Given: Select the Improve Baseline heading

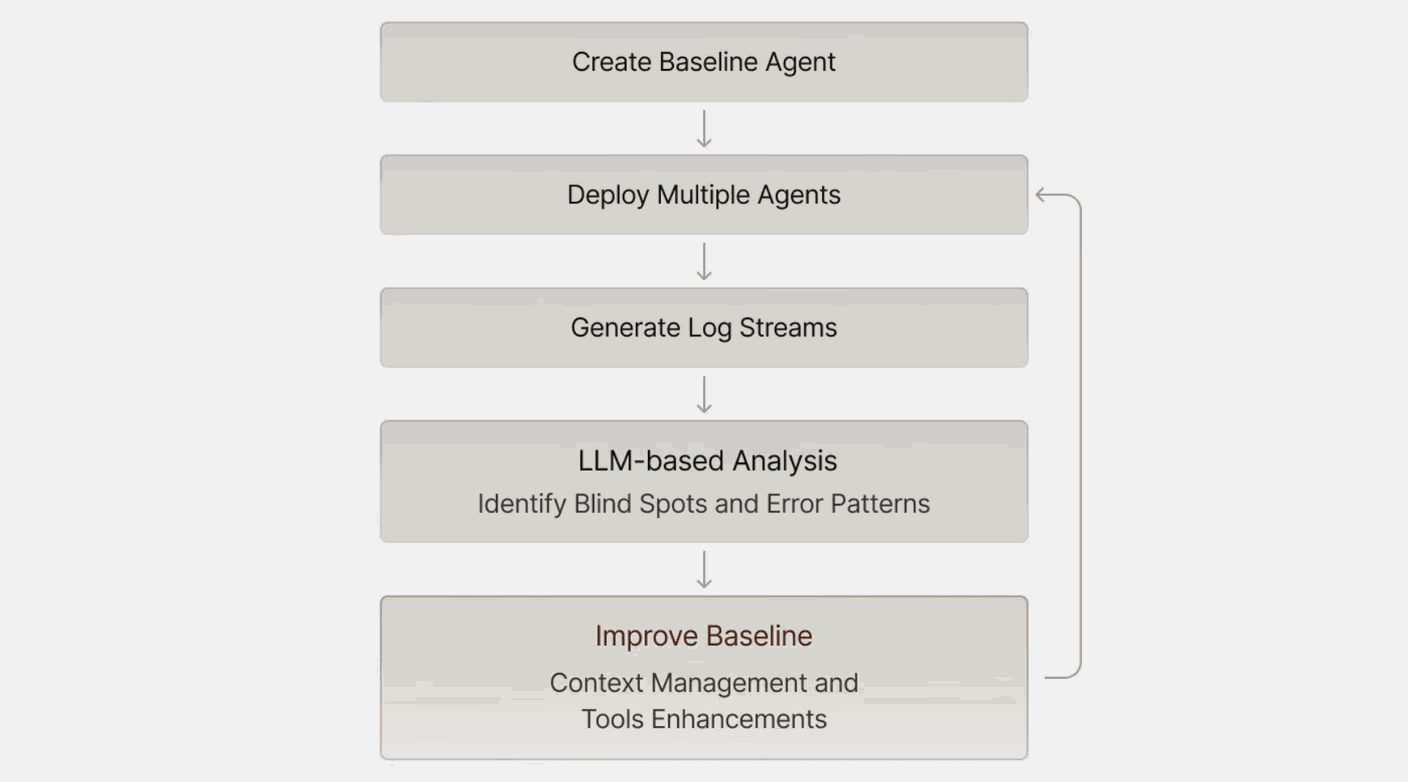Looking at the screenshot, I should pos(703,636).
